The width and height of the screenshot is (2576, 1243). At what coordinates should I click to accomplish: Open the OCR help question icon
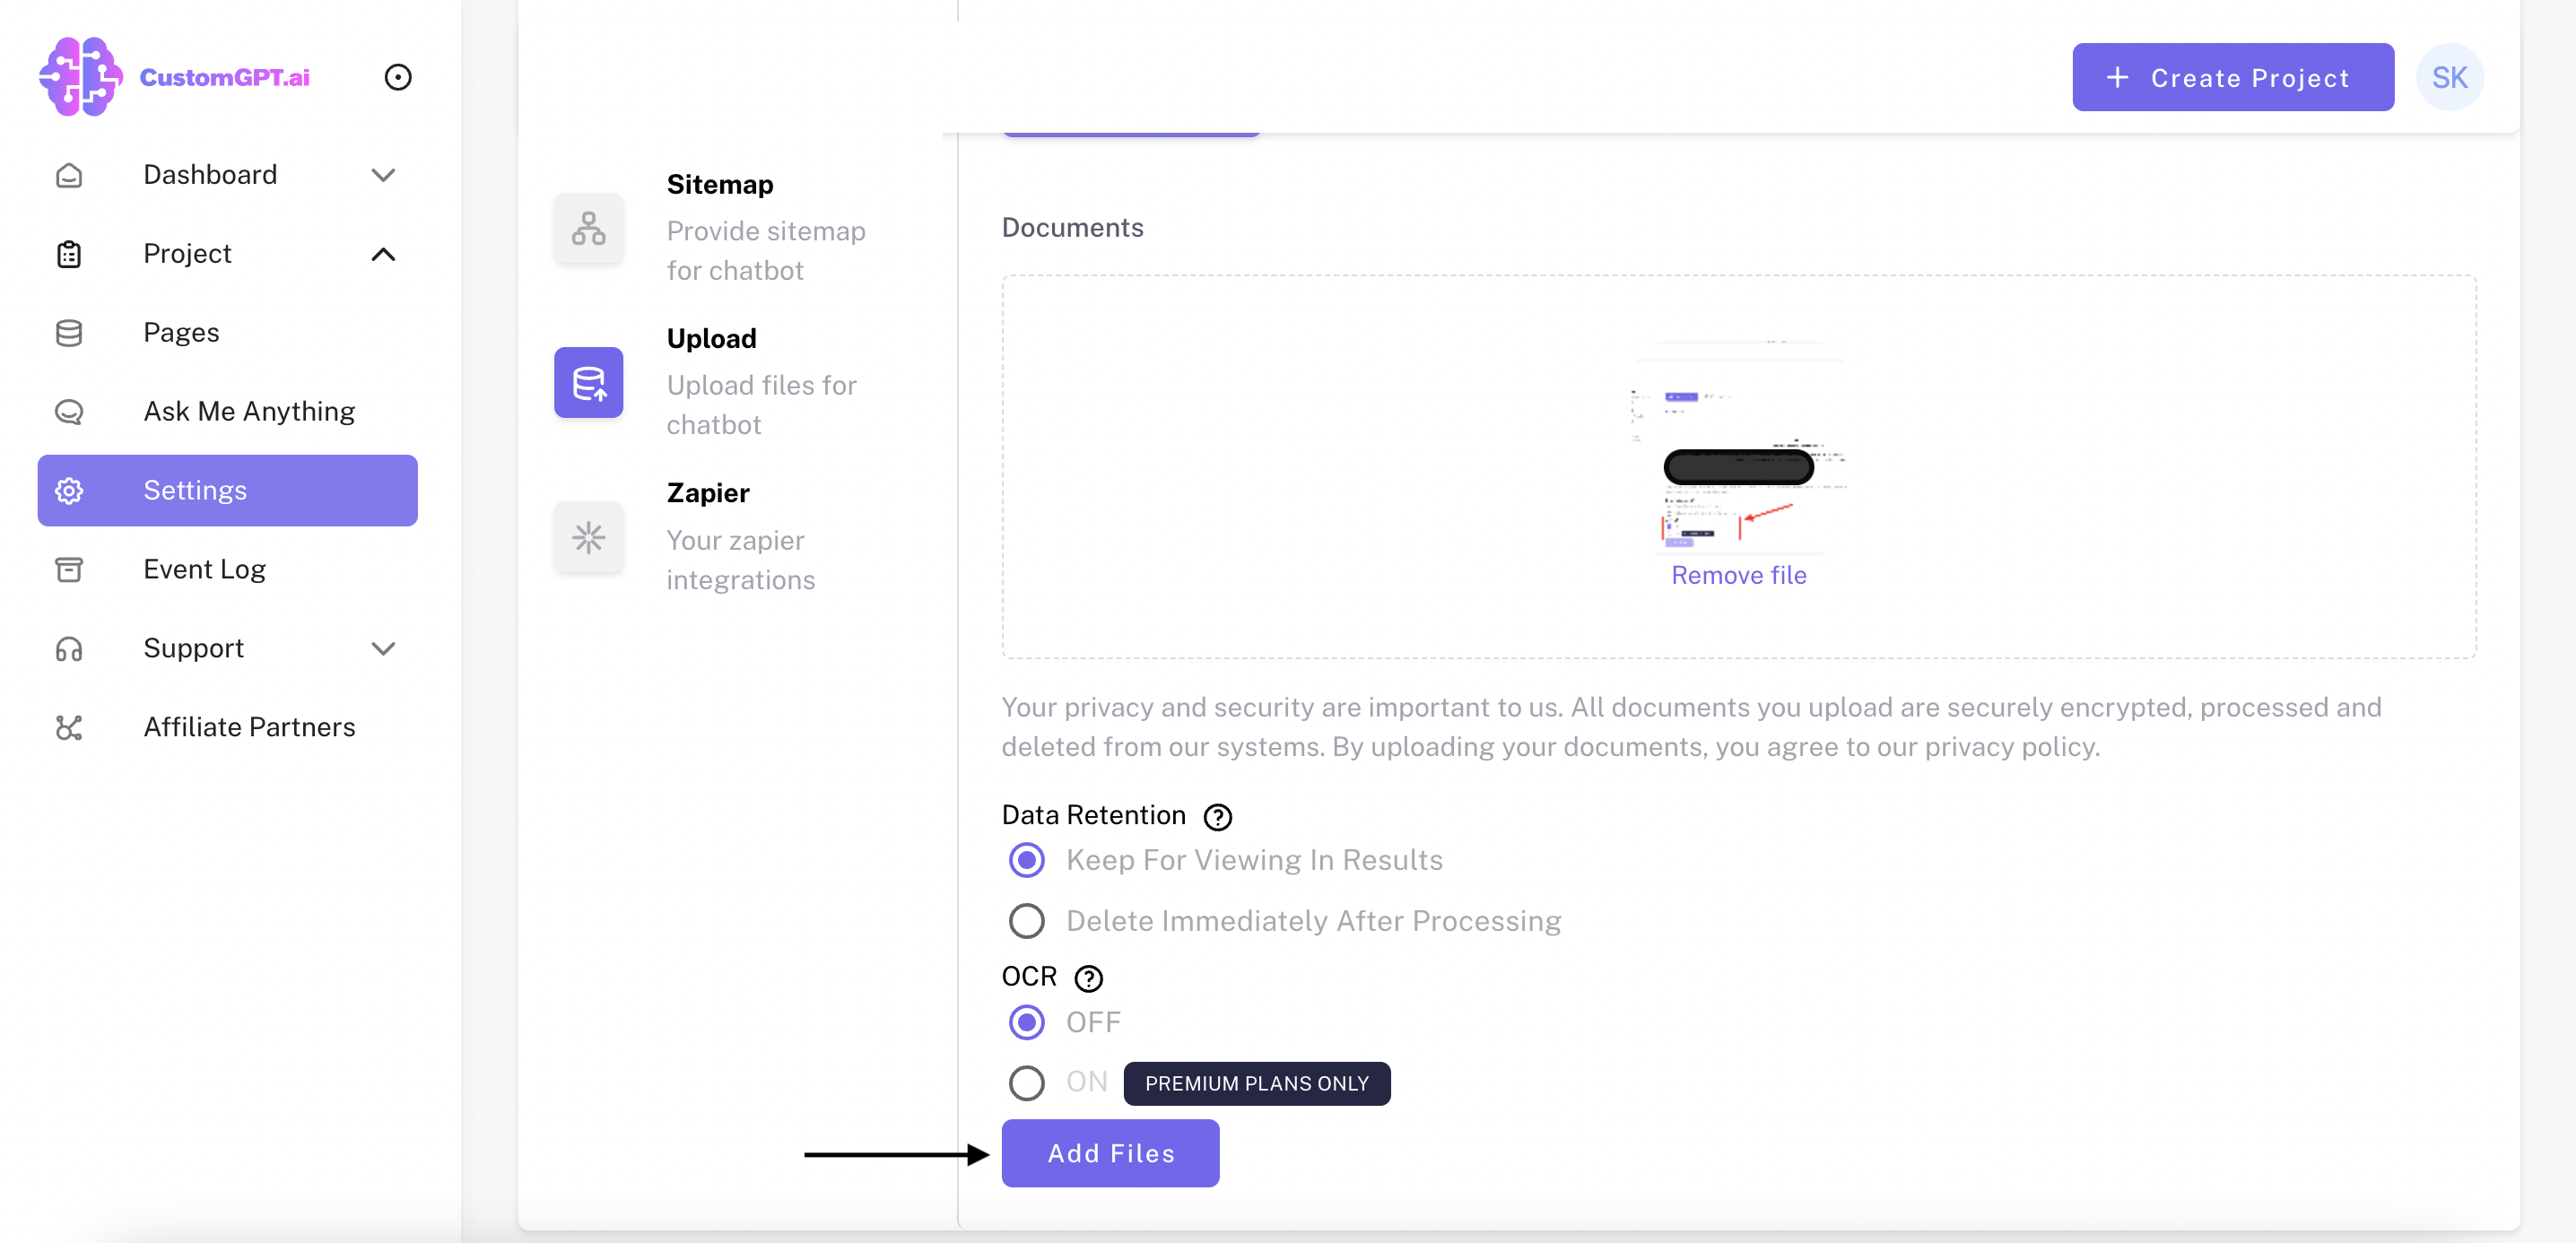(1088, 978)
